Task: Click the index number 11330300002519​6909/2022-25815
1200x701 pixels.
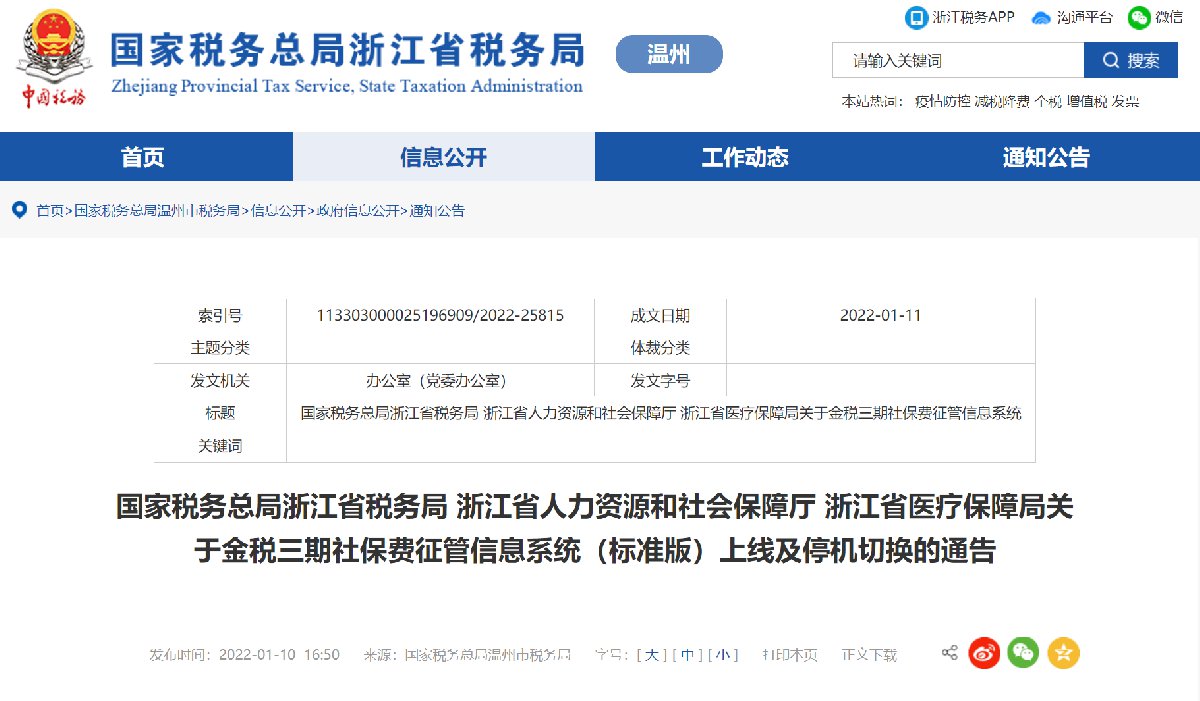Action: (440, 315)
